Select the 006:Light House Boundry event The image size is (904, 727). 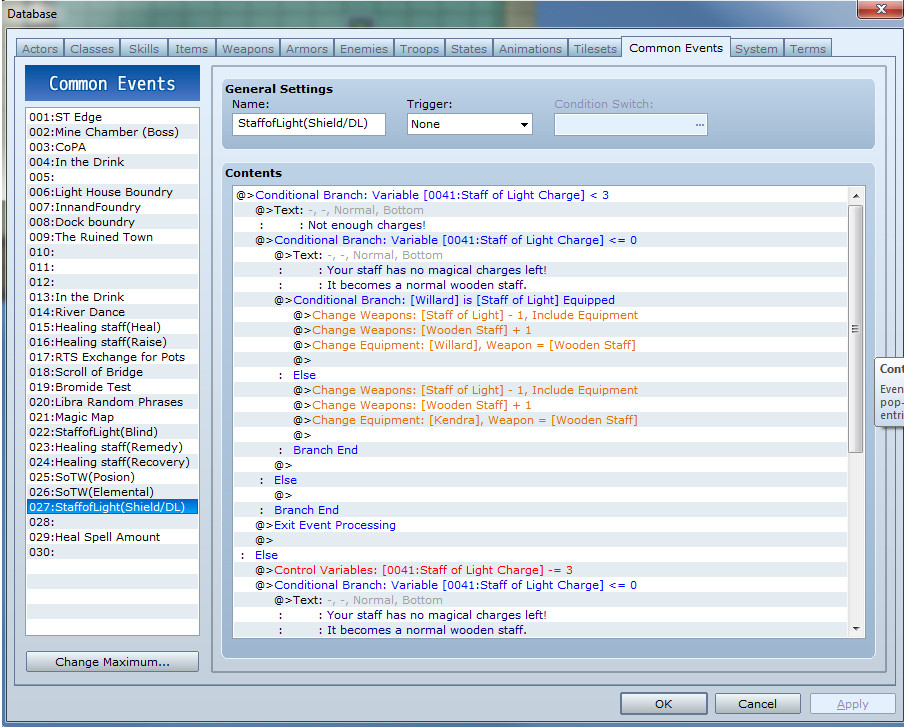(x=93, y=192)
